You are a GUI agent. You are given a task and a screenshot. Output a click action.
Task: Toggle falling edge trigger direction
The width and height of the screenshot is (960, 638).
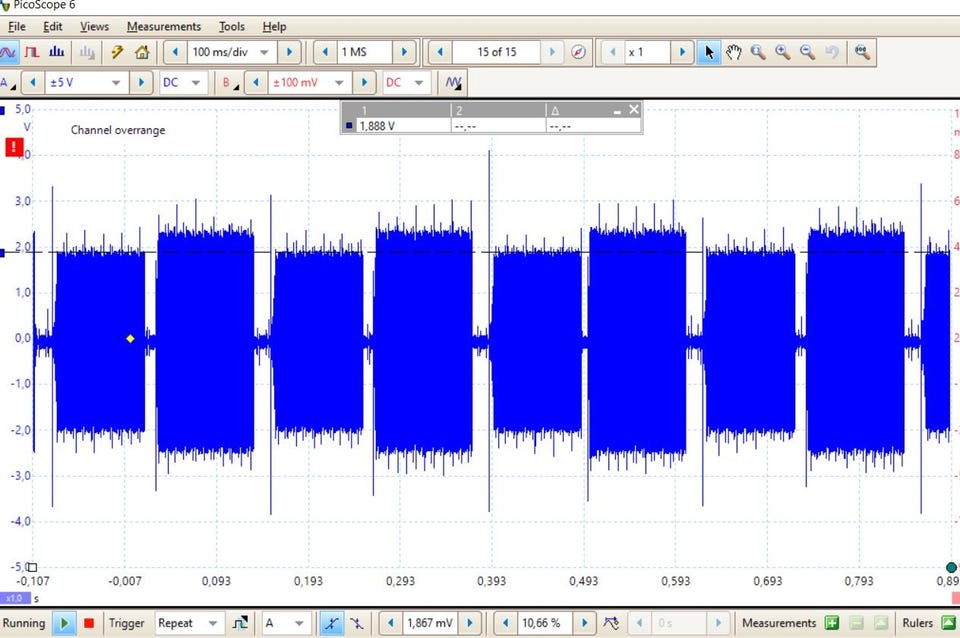pos(355,623)
